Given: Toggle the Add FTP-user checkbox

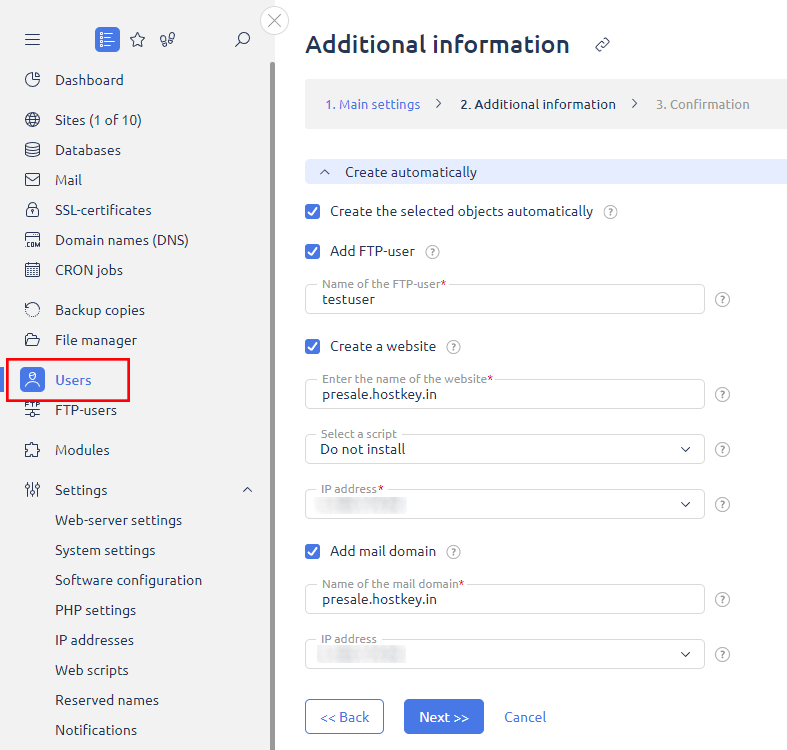Looking at the screenshot, I should point(313,252).
